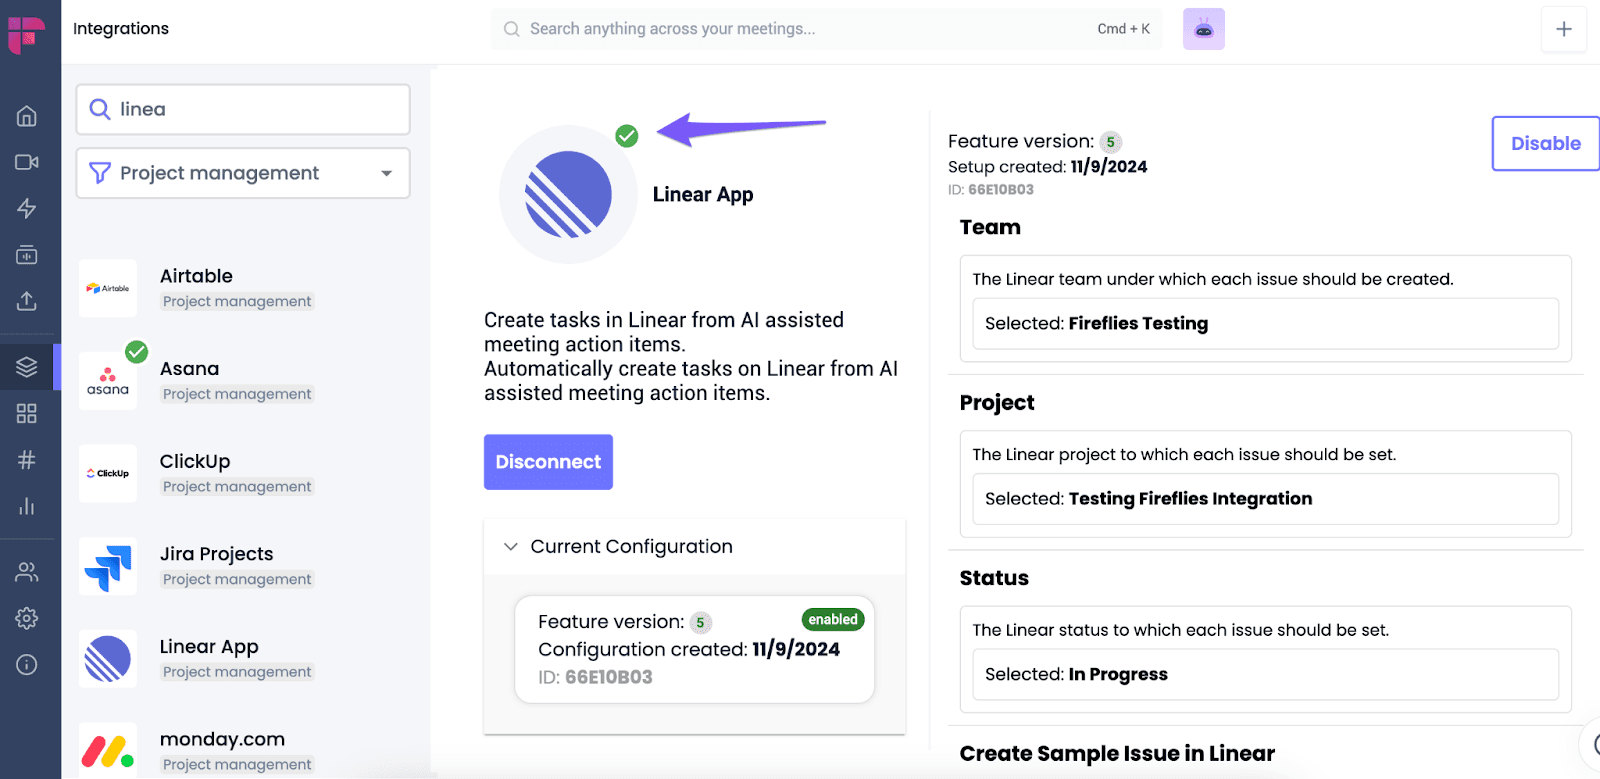Screen dimensions: 1600x779
Task: Select the monday.com integration name
Action: click(222, 739)
